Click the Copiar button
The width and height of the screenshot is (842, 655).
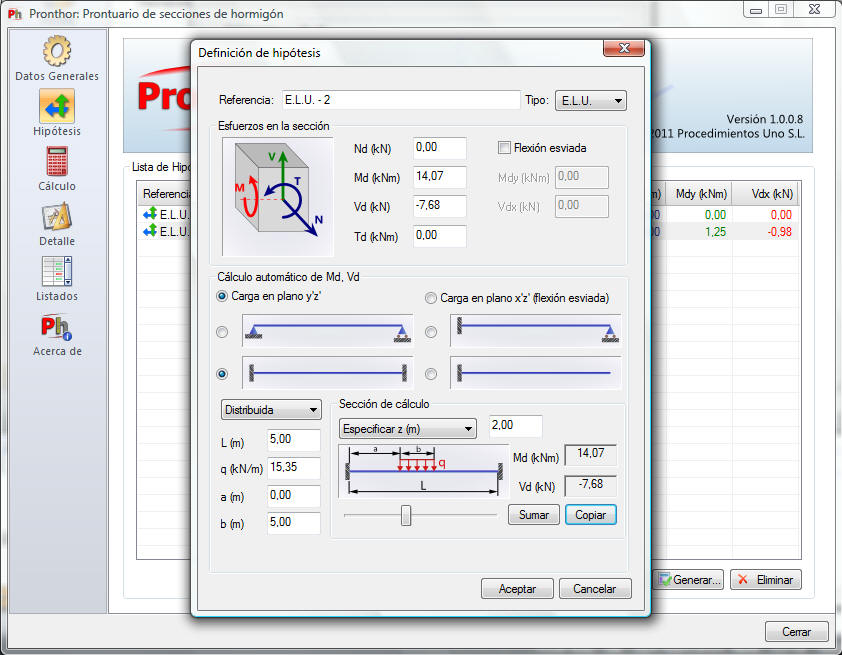coord(591,514)
